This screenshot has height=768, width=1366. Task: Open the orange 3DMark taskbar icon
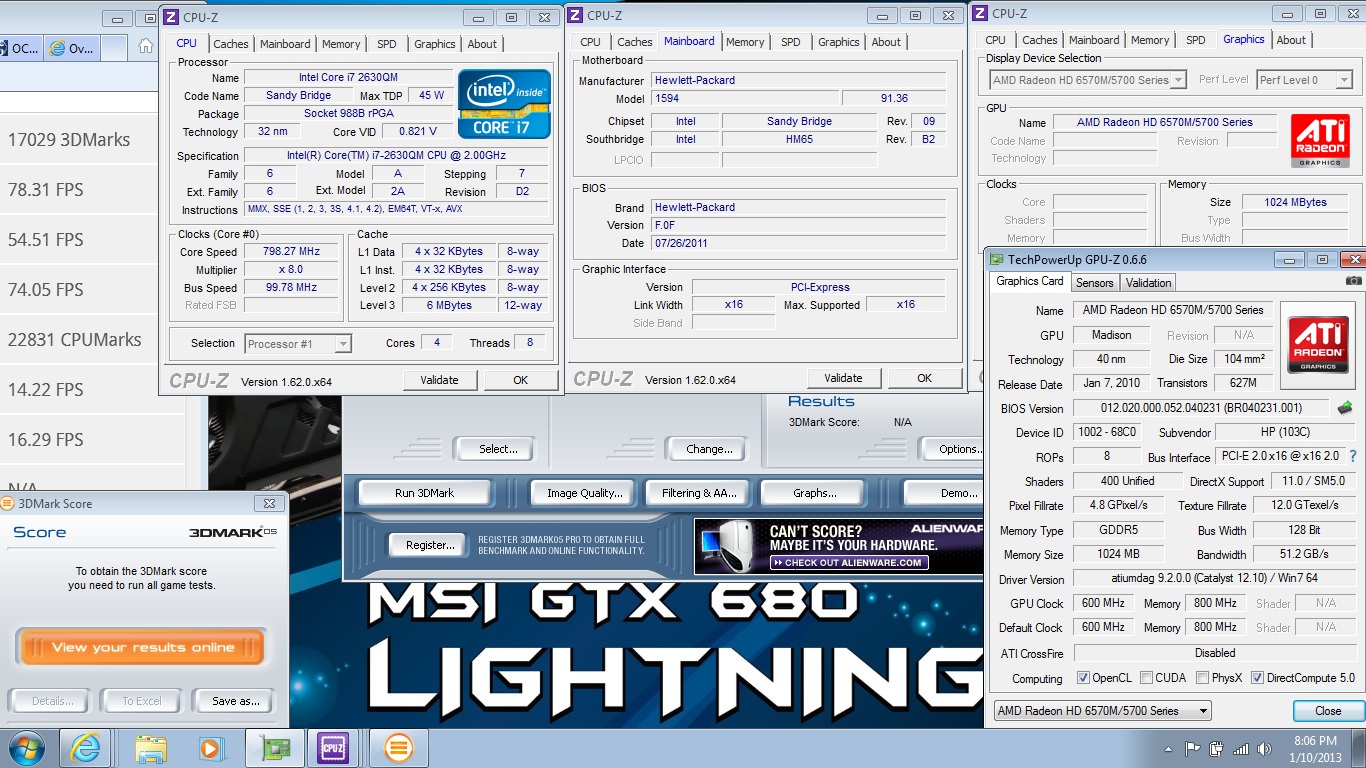click(398, 748)
